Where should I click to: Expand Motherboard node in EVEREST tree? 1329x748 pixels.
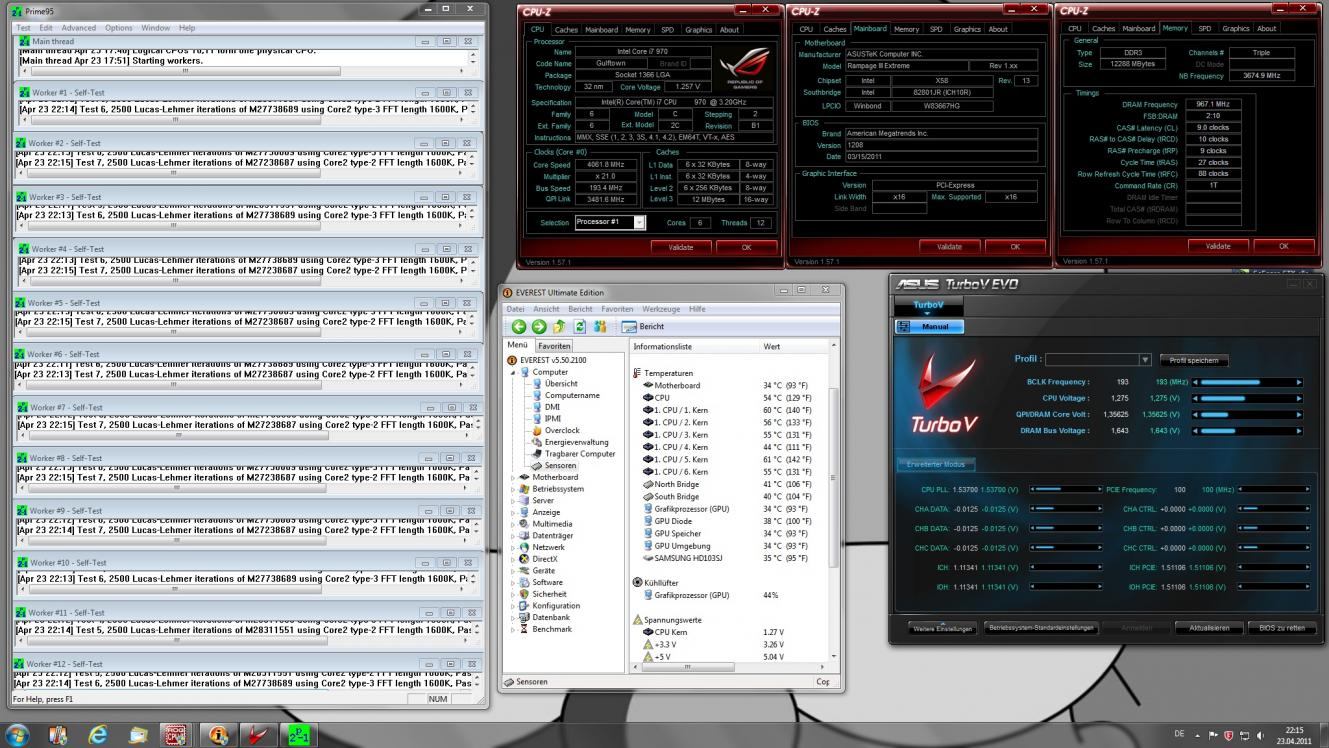tap(513, 478)
